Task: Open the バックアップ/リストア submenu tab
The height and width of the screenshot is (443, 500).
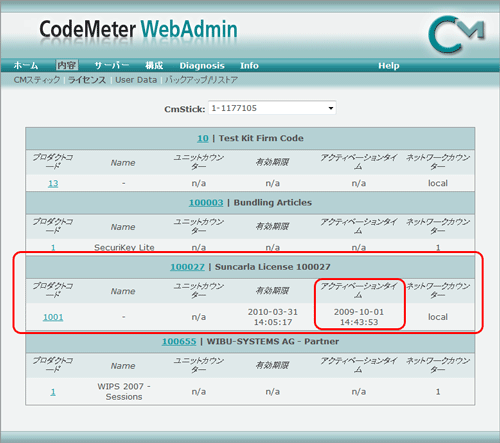Action: pyautogui.click(x=201, y=80)
